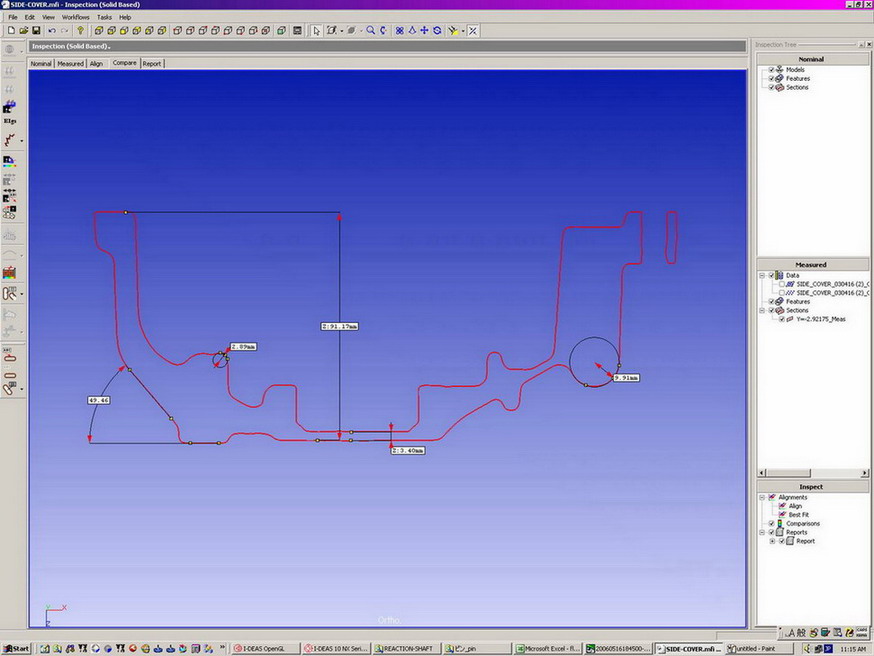Click the Measured panel scroll right arrow
This screenshot has width=874, height=656.
(x=864, y=473)
